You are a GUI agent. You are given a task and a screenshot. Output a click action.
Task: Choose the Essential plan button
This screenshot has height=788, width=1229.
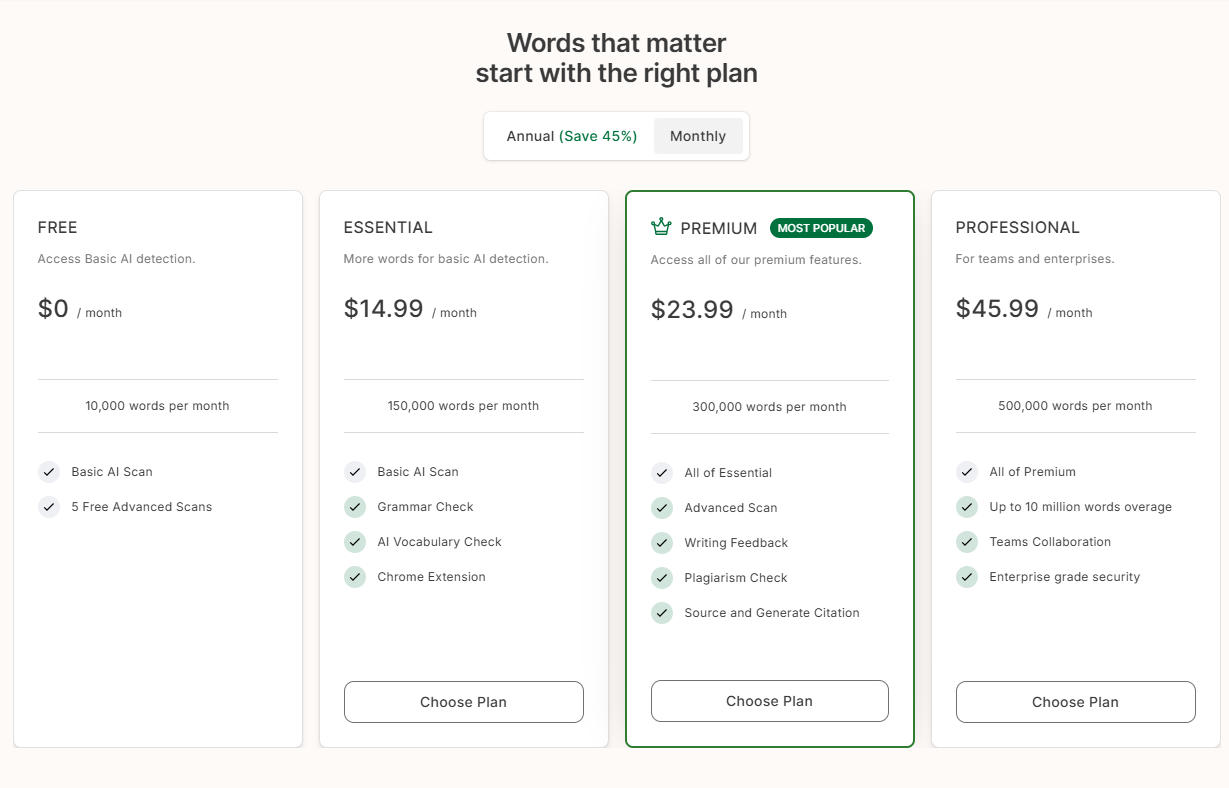[463, 702]
